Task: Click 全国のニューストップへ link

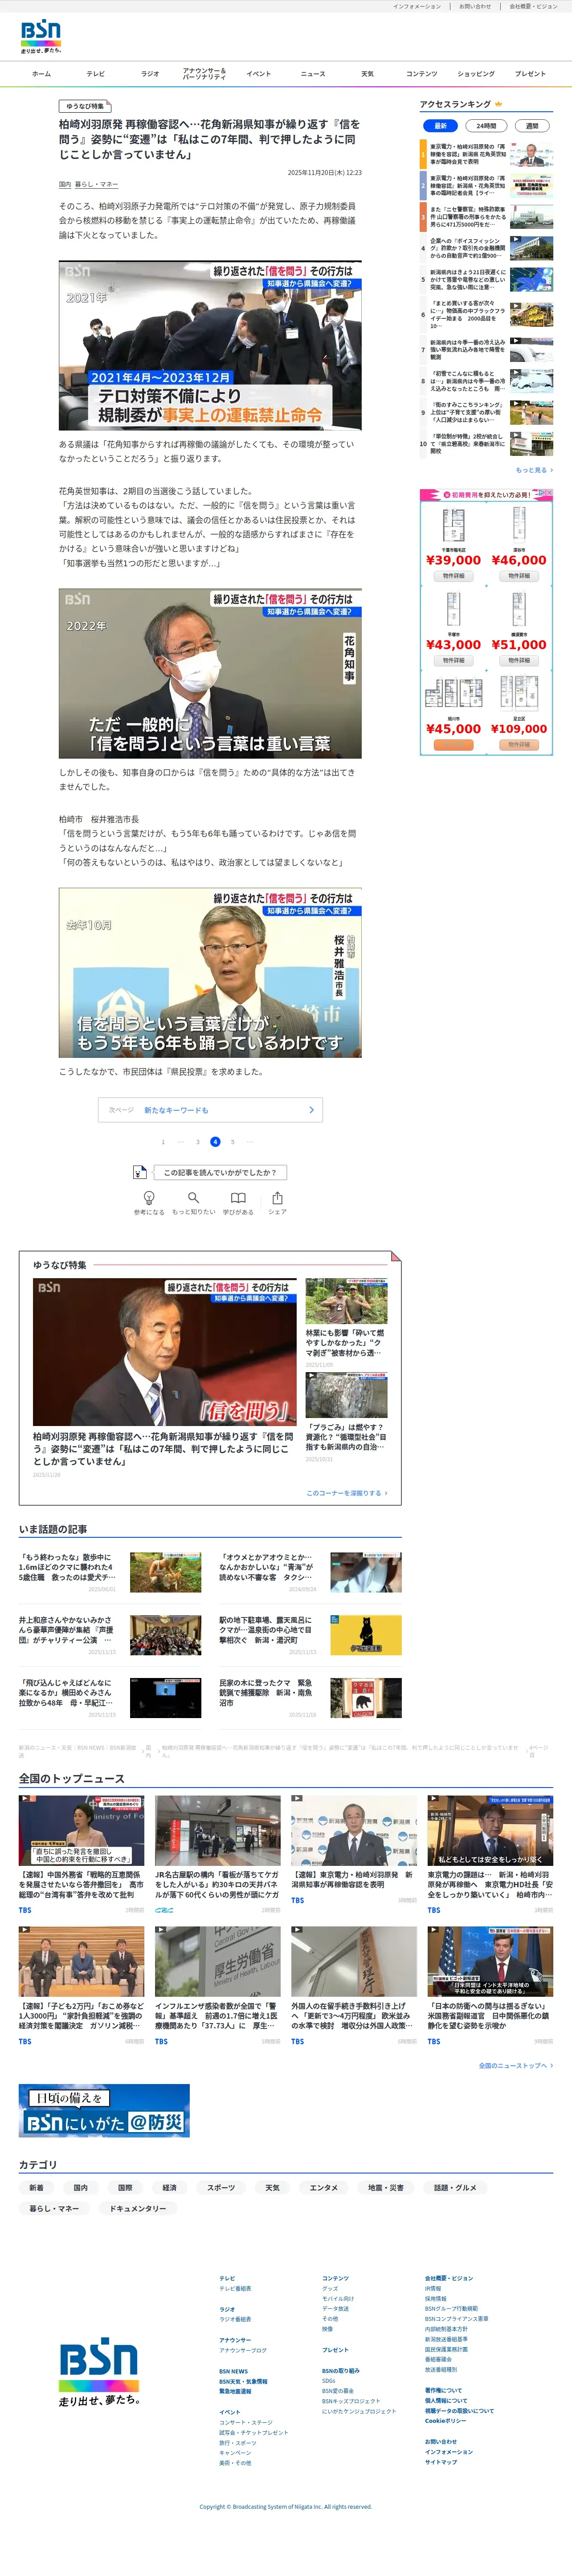Action: point(515,2065)
